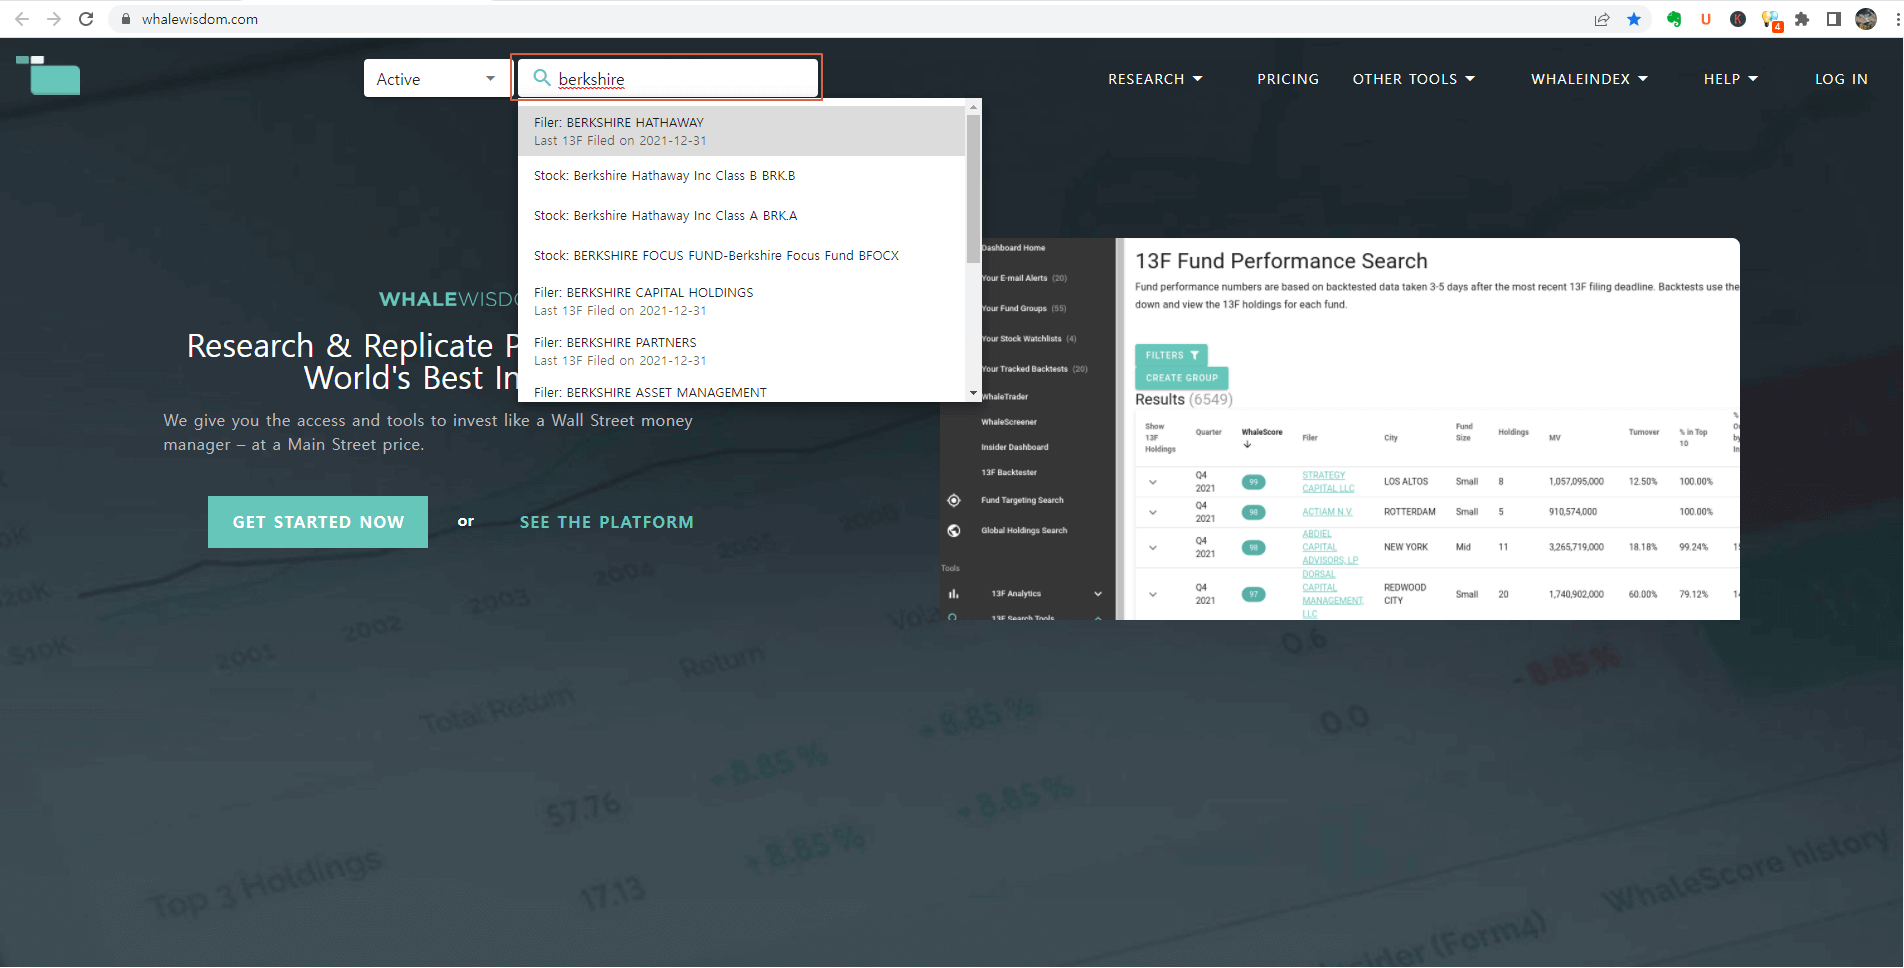Image resolution: width=1904 pixels, height=968 pixels.
Task: Expand the WHALEINDEX menu
Action: point(1589,79)
